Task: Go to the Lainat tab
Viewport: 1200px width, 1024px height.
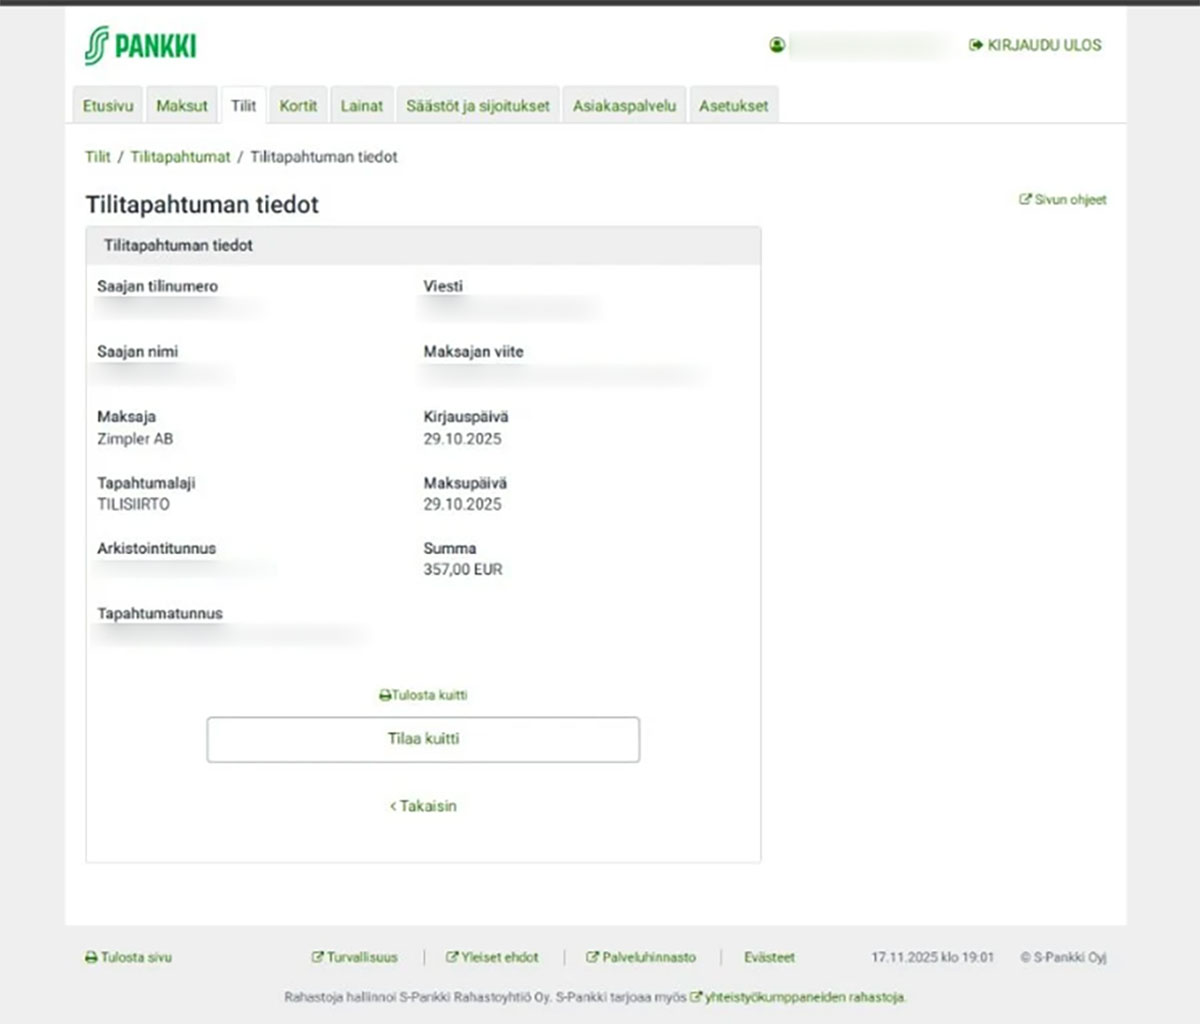Action: pyautogui.click(x=361, y=106)
